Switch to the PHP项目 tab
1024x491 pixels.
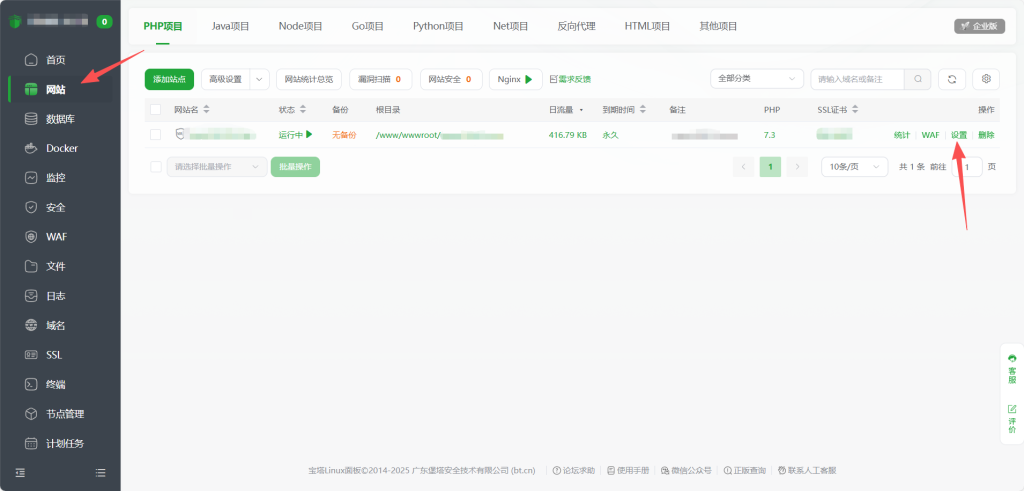(x=163, y=26)
